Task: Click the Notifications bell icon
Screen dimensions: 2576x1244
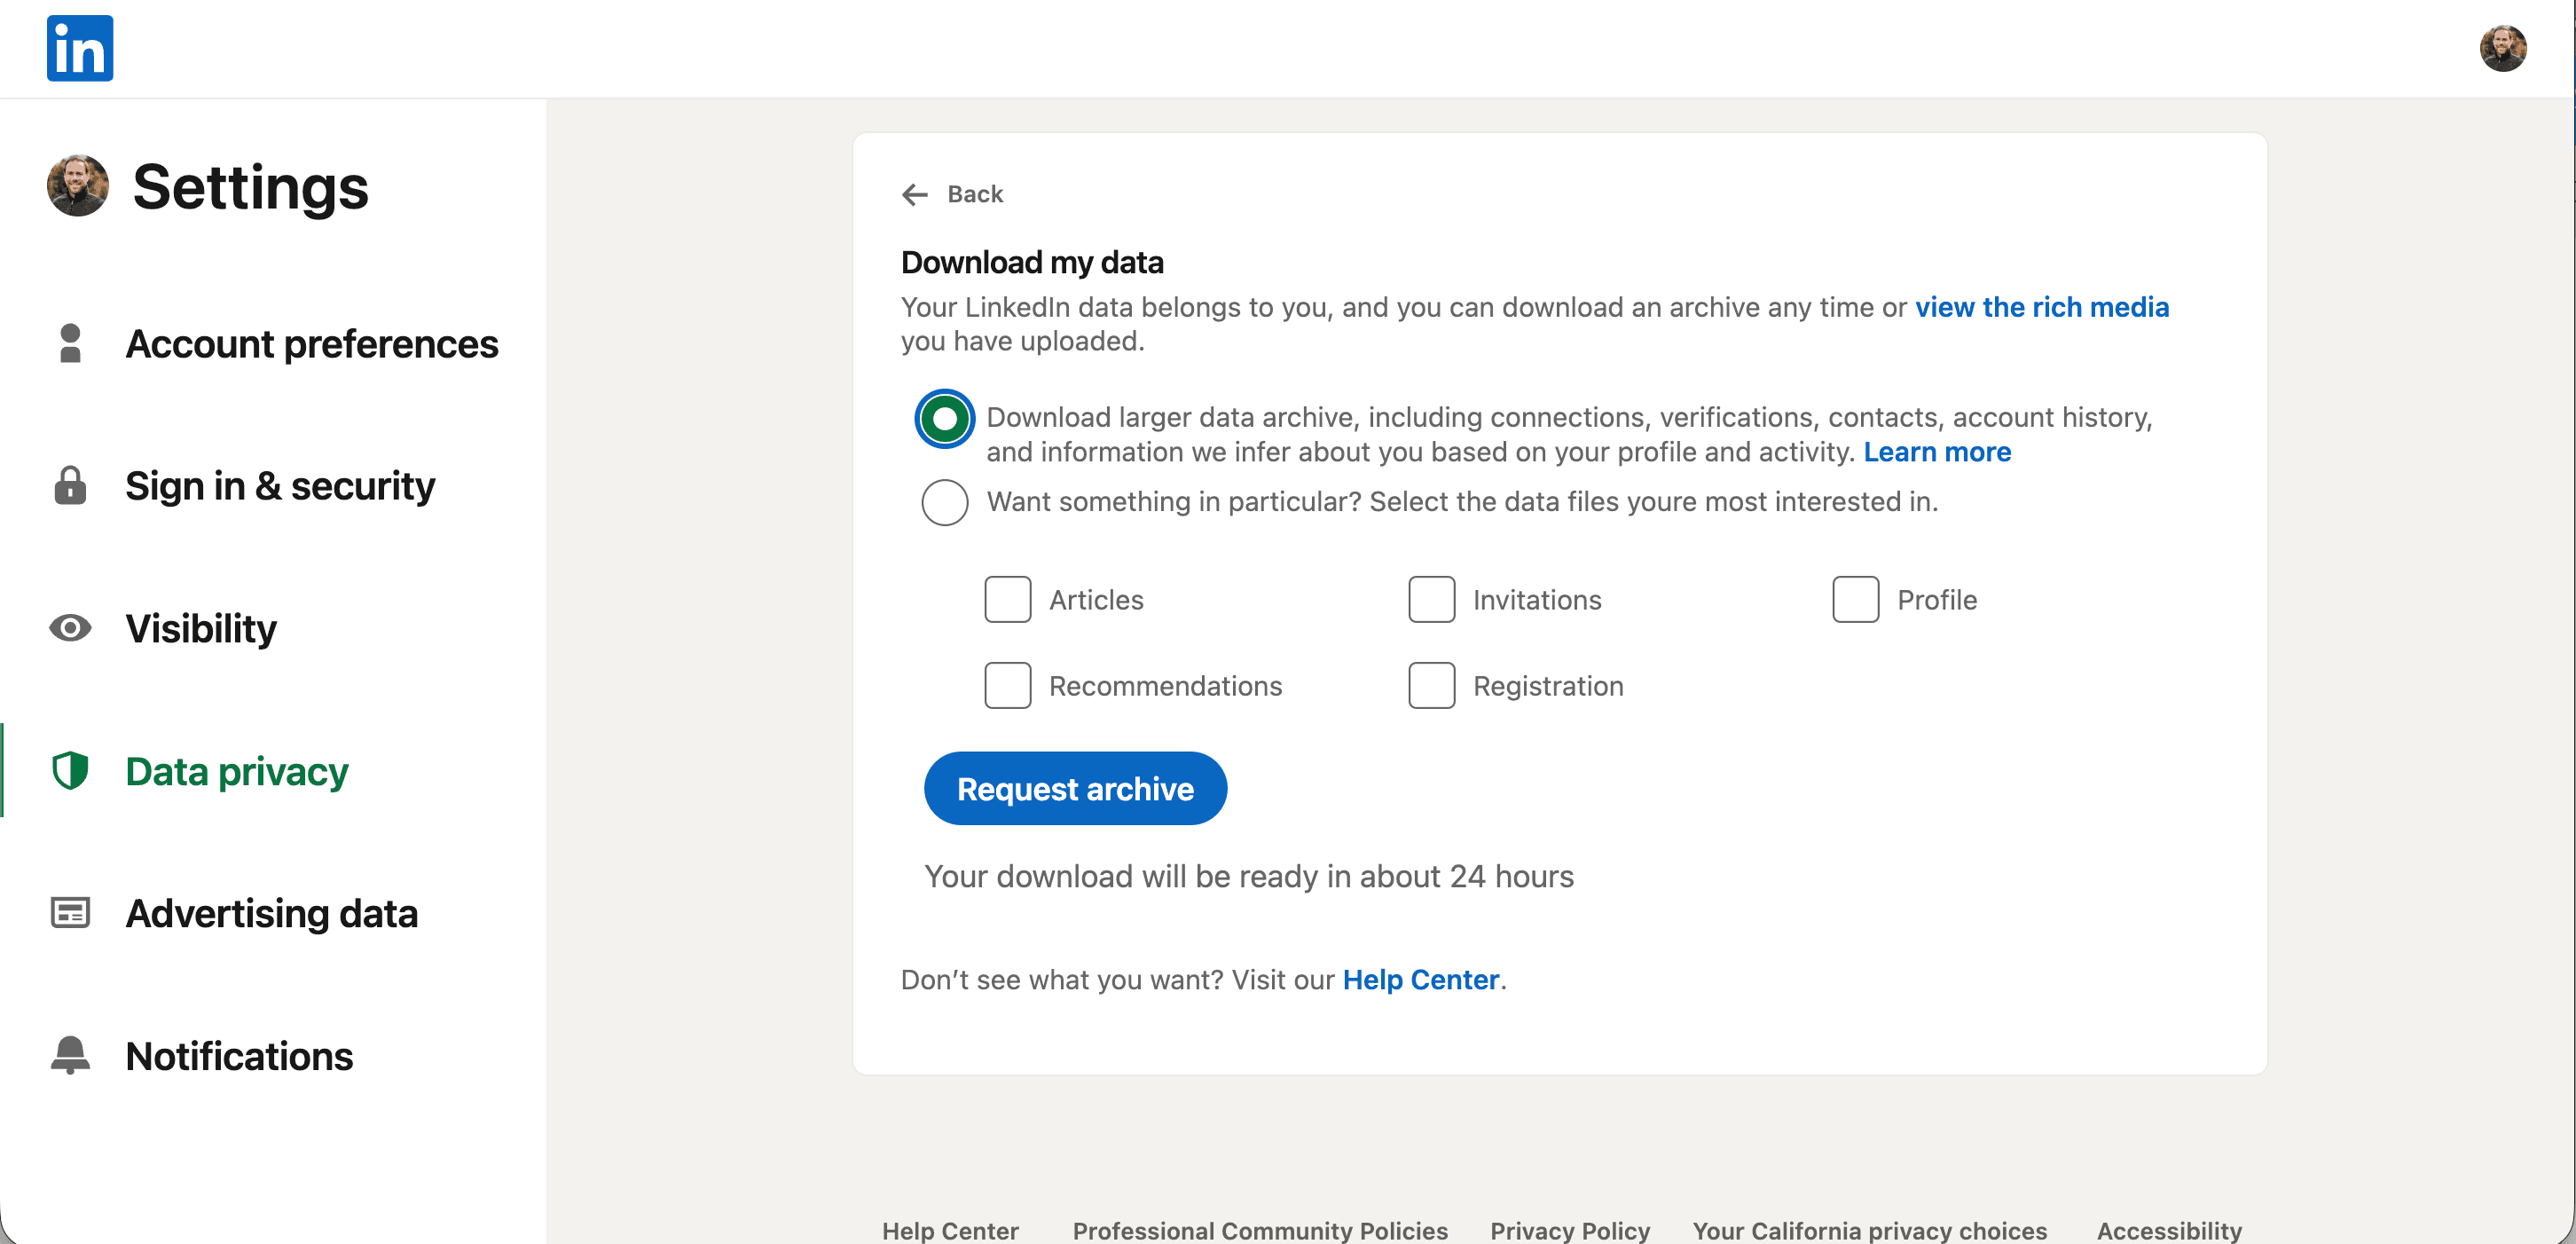Action: pos(70,1055)
